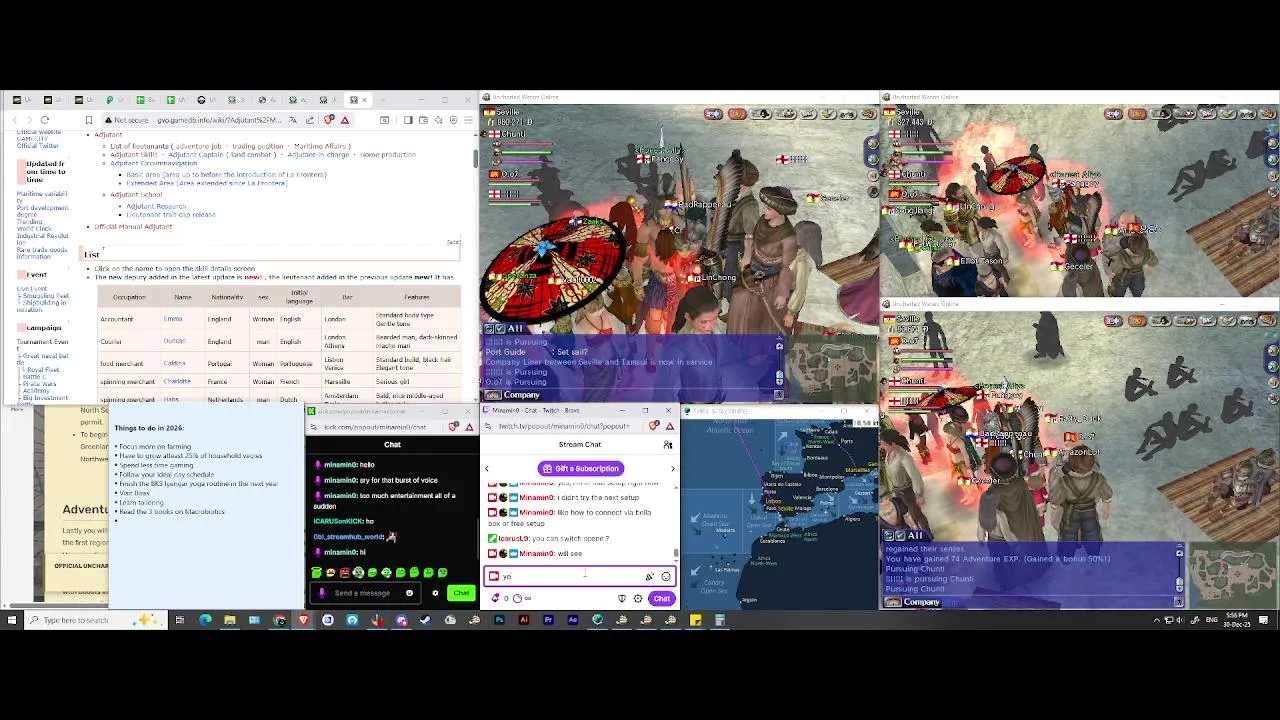Click the Windows Start button
Screen dimensions: 1280x720
pos(11,620)
